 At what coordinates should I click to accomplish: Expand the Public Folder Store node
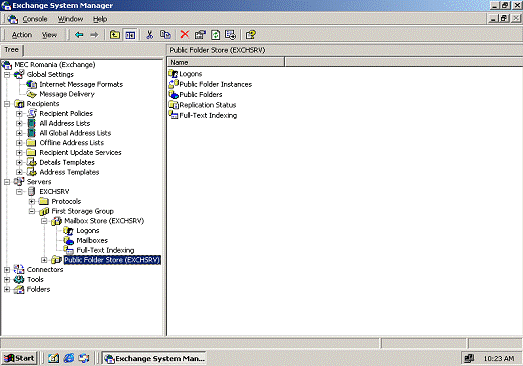coord(44,260)
